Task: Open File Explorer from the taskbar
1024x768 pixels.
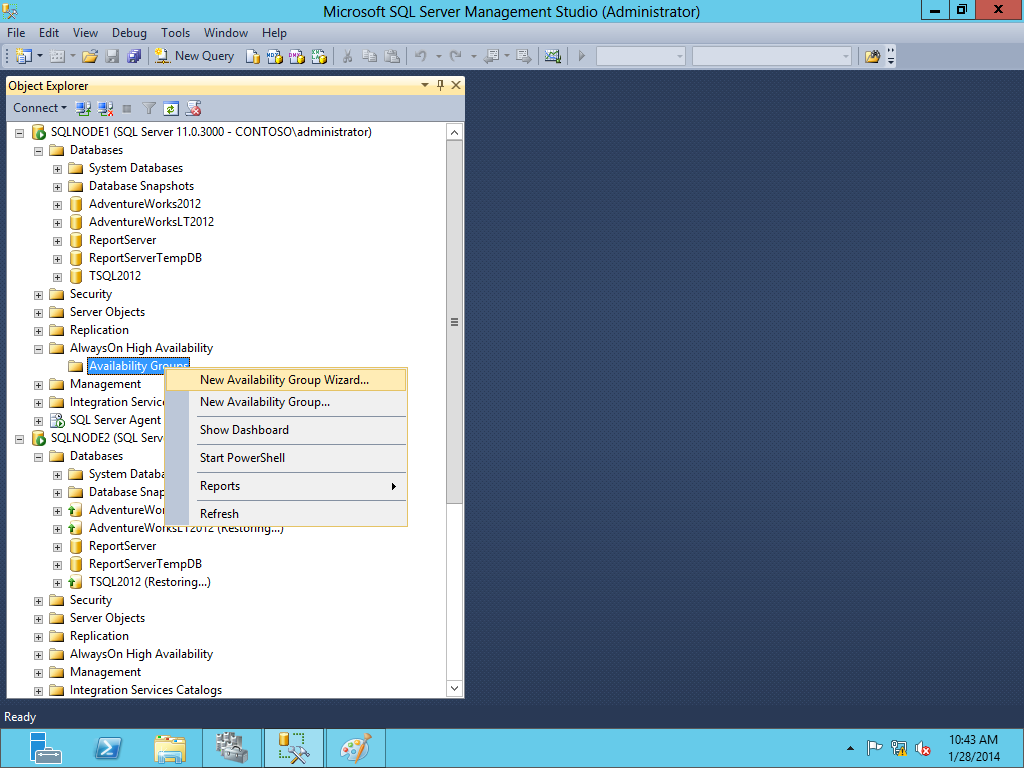Action: click(x=170, y=748)
